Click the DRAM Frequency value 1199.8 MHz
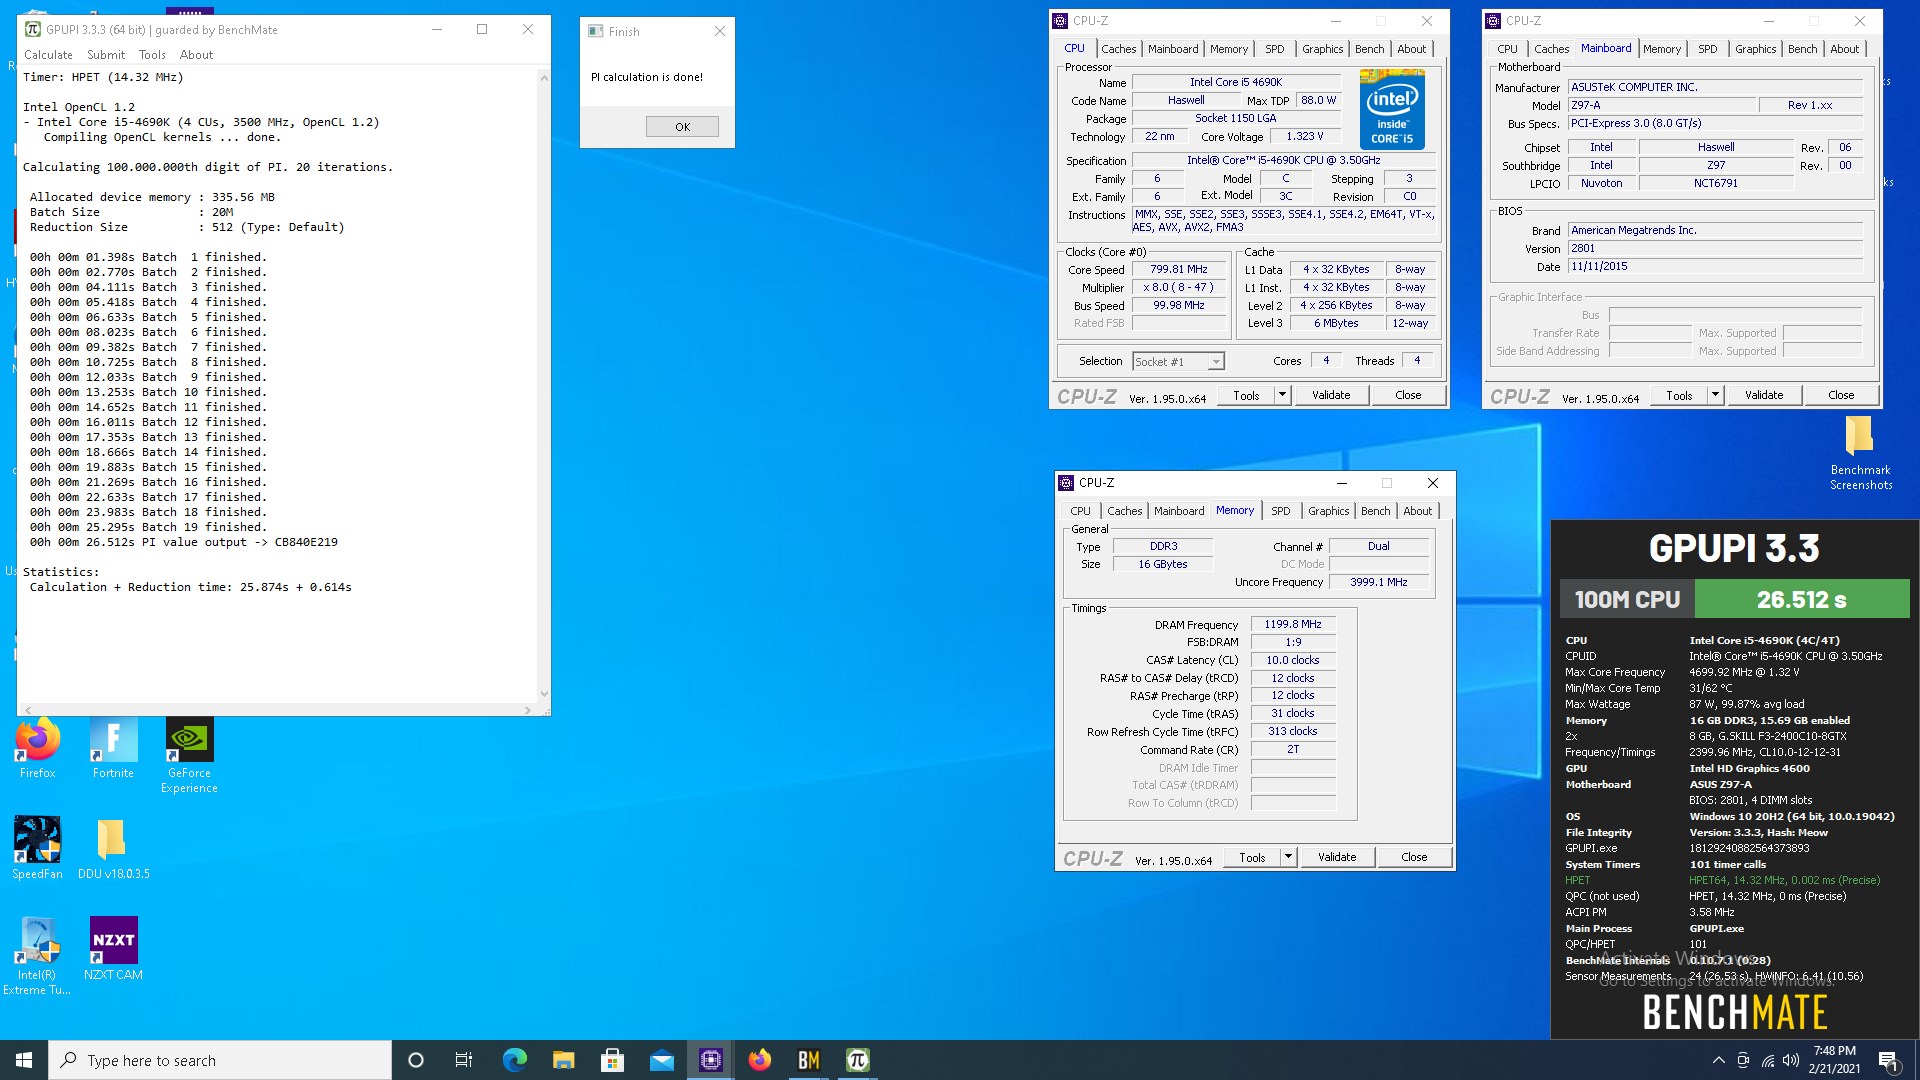This screenshot has width=1920, height=1080. [1292, 624]
